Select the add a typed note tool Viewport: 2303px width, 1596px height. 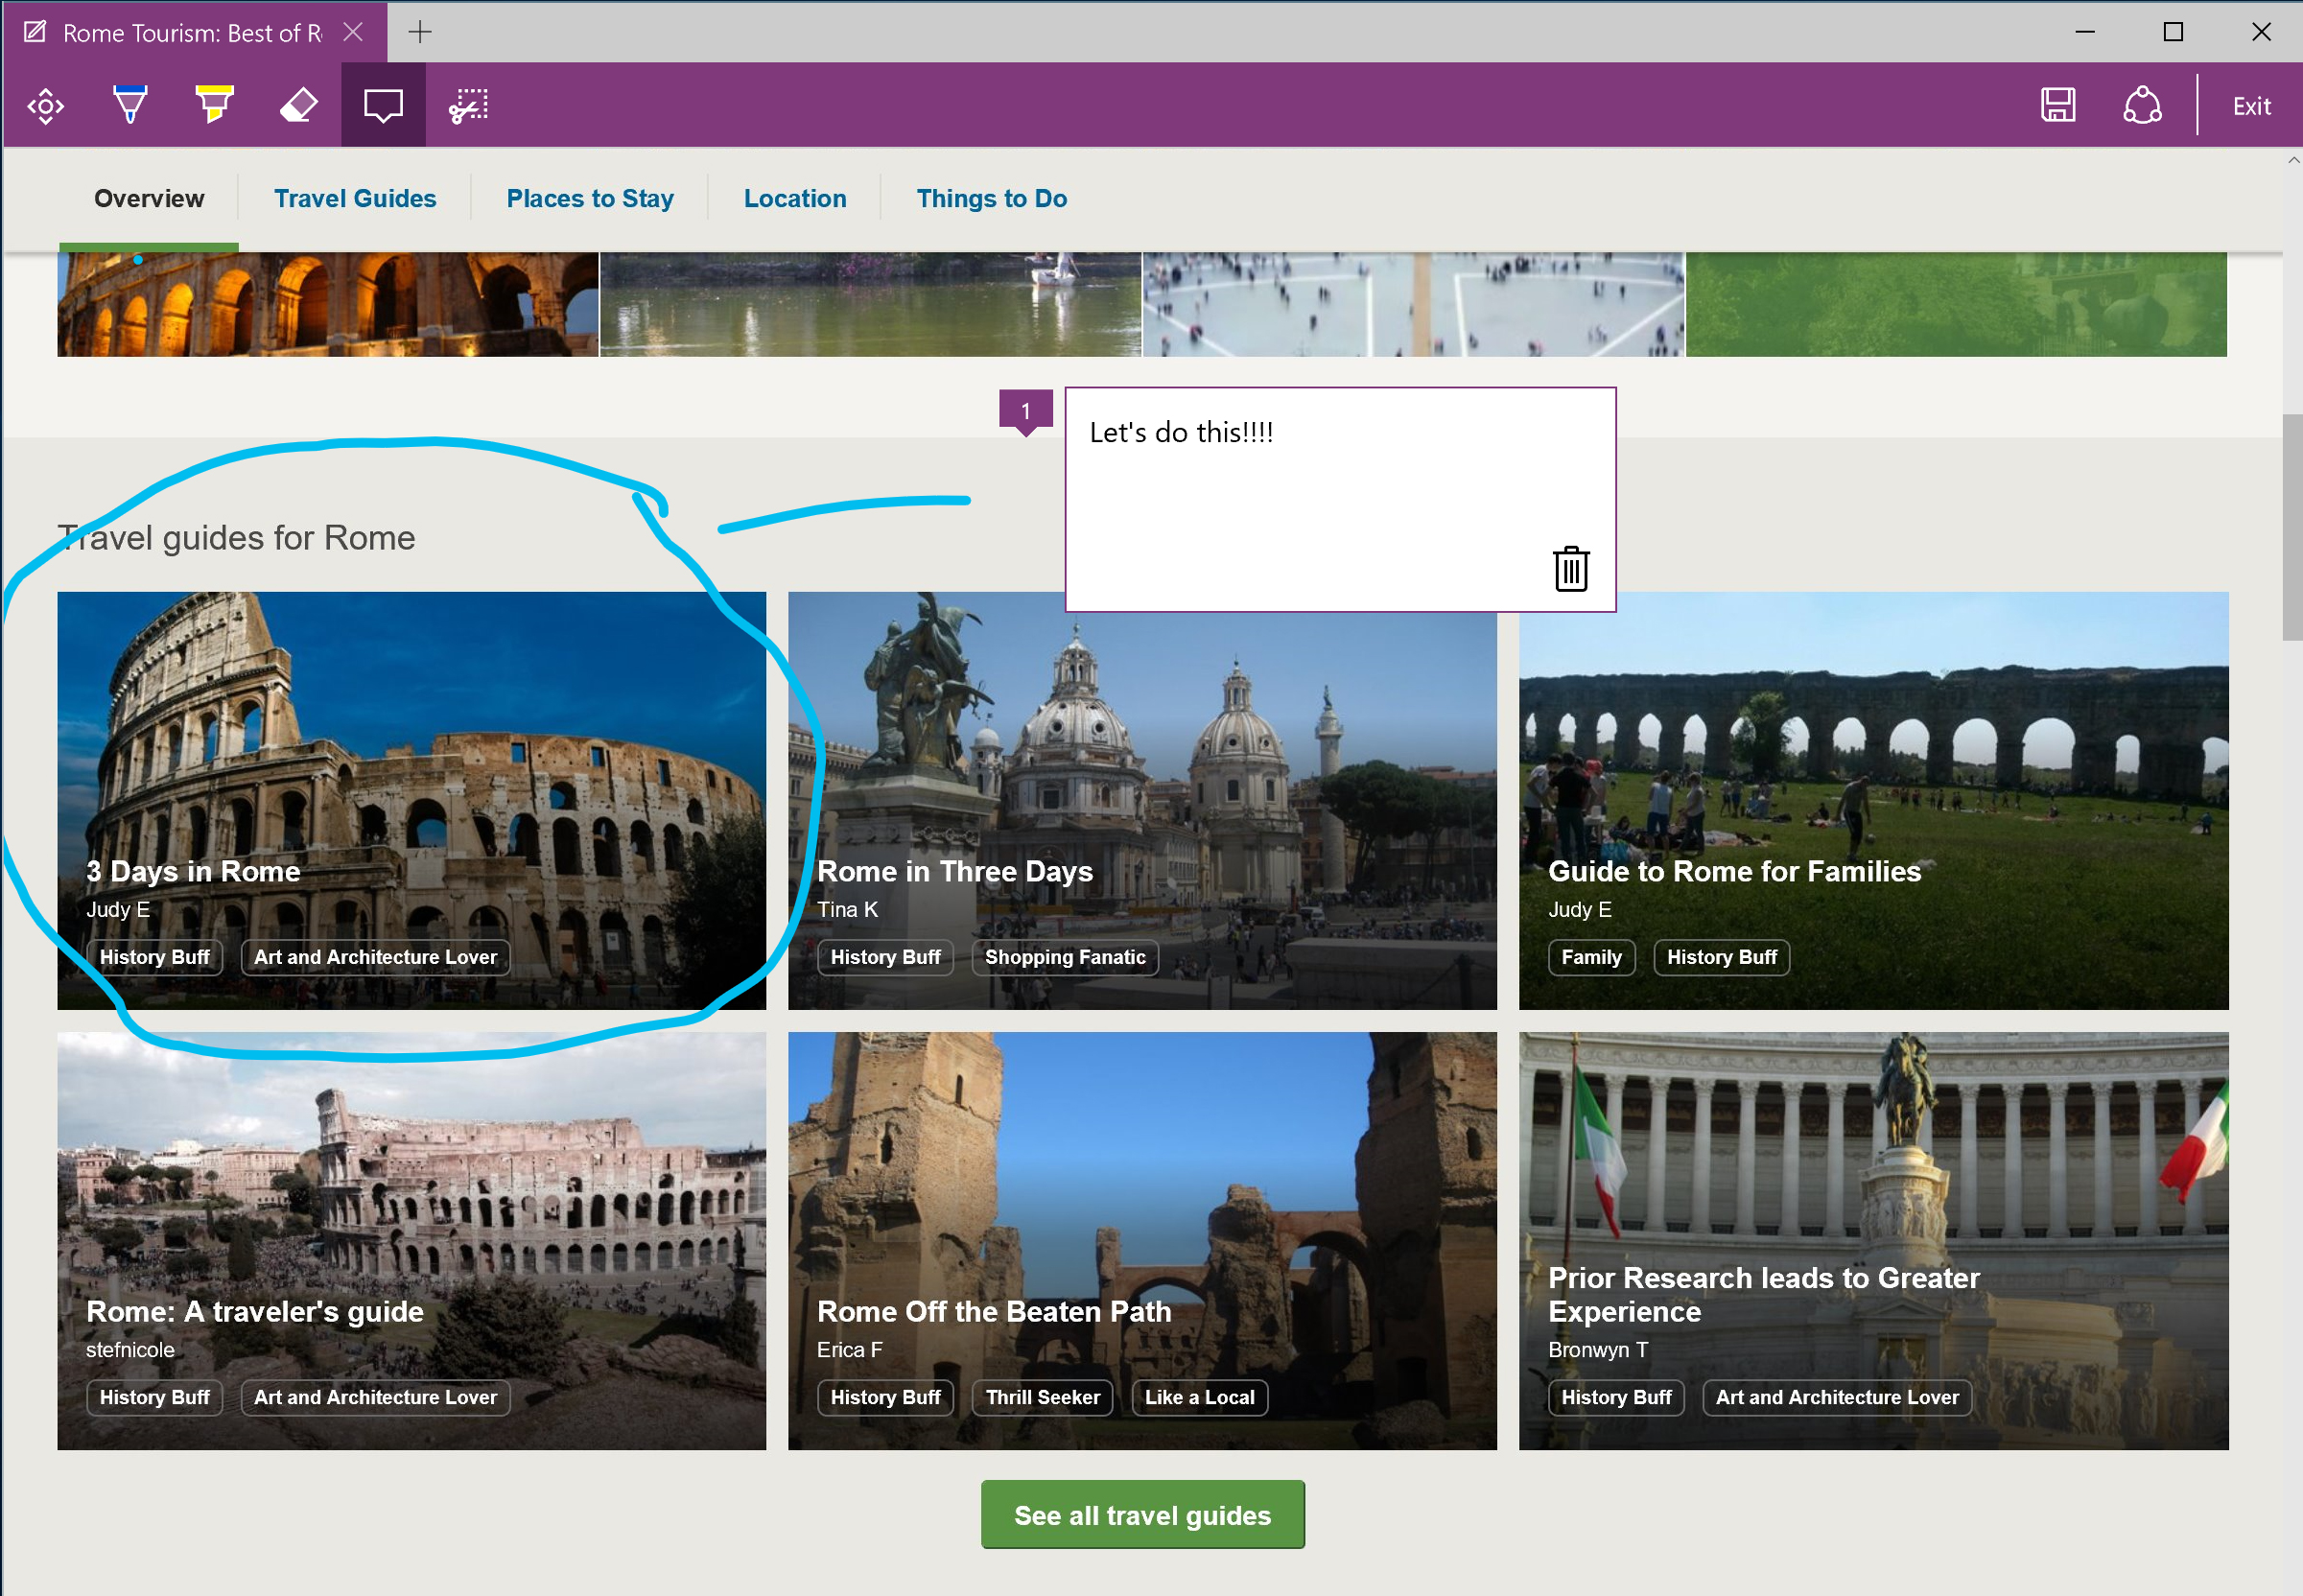point(381,104)
